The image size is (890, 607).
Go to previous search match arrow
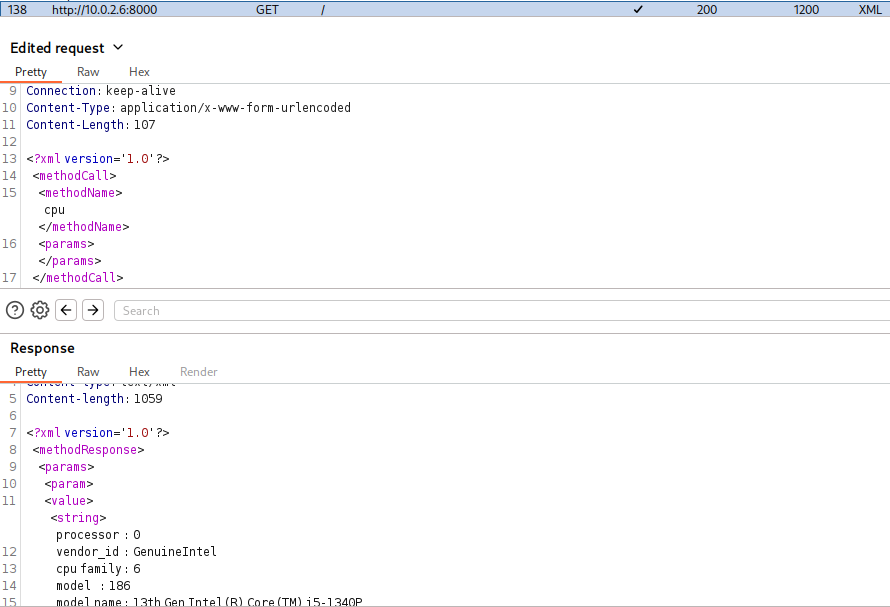pyautogui.click(x=66, y=310)
